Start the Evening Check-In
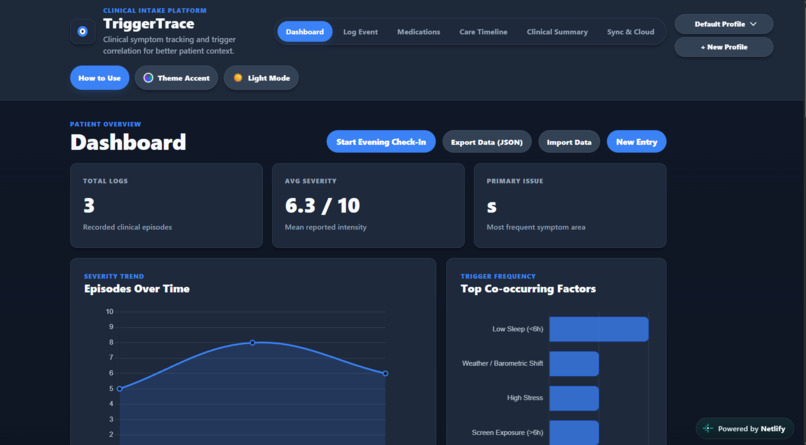The height and width of the screenshot is (445, 806). click(381, 142)
